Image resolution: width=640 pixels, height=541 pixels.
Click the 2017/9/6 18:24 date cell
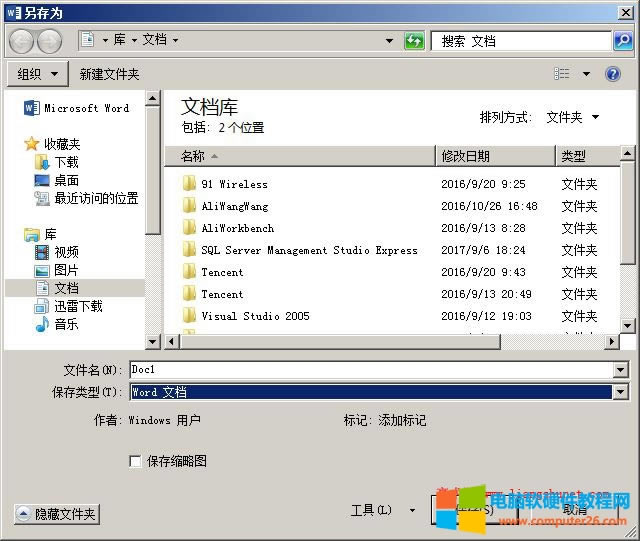(x=483, y=250)
